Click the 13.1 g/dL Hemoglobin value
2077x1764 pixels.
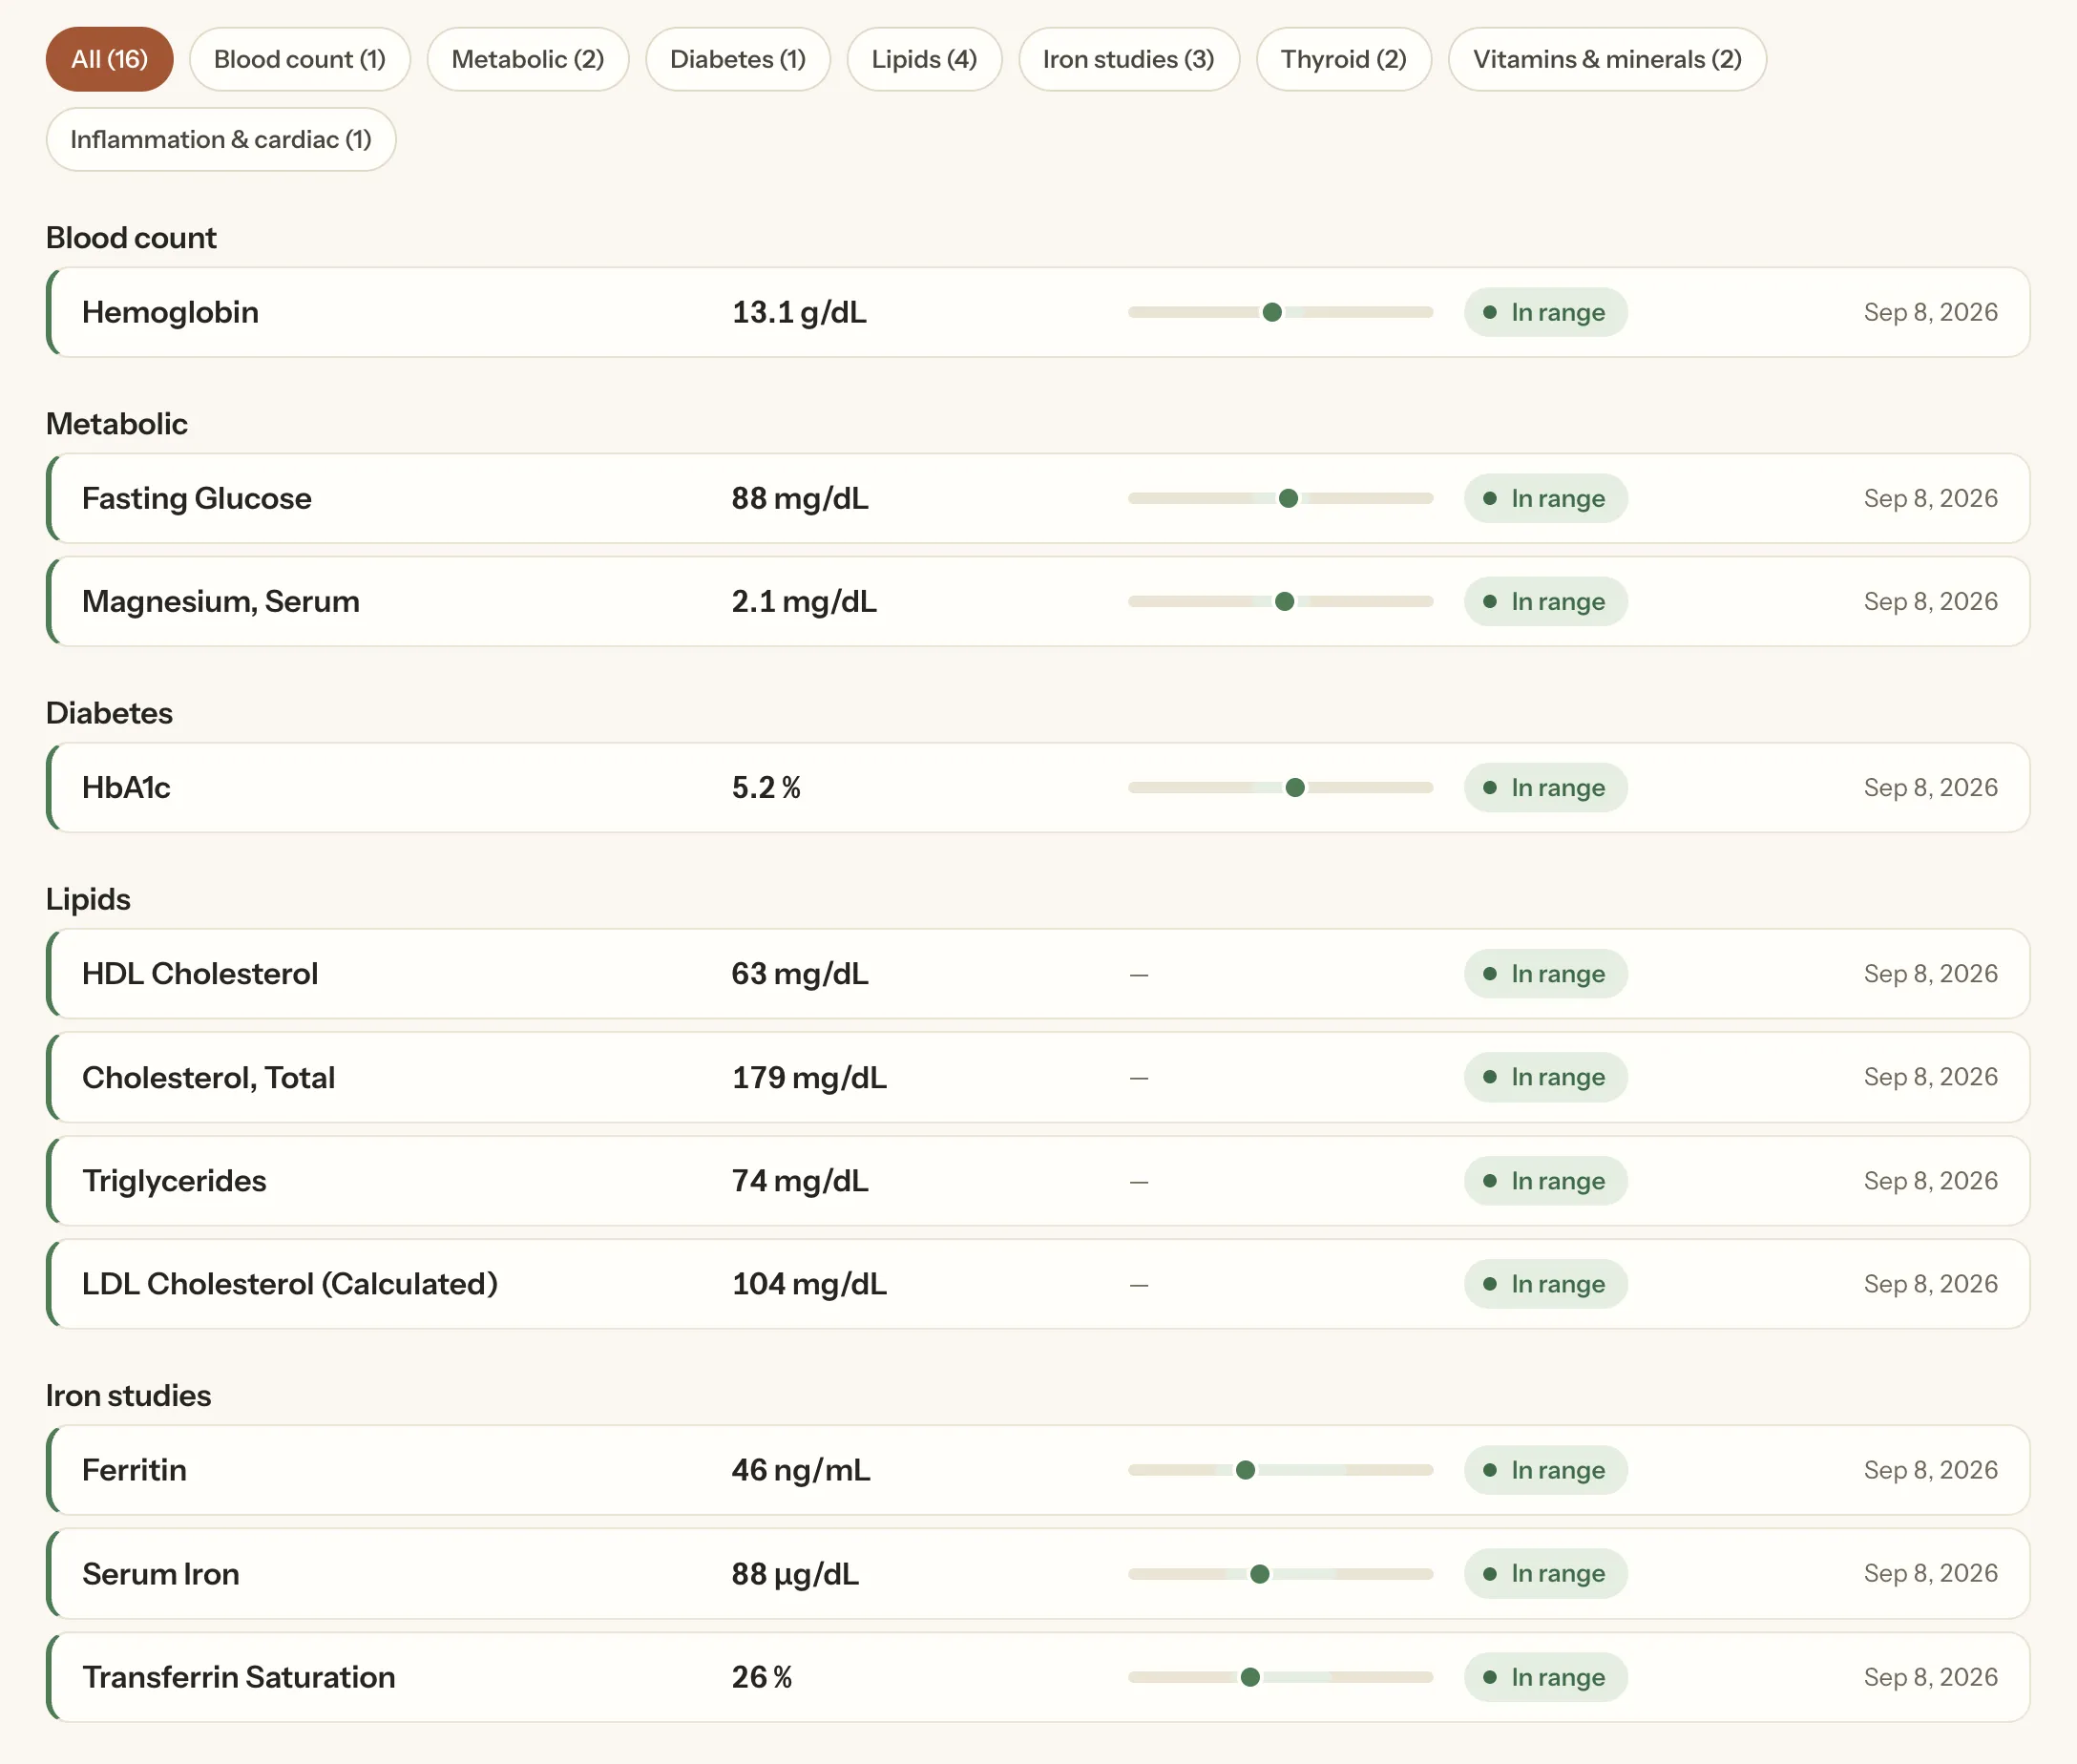(x=799, y=312)
